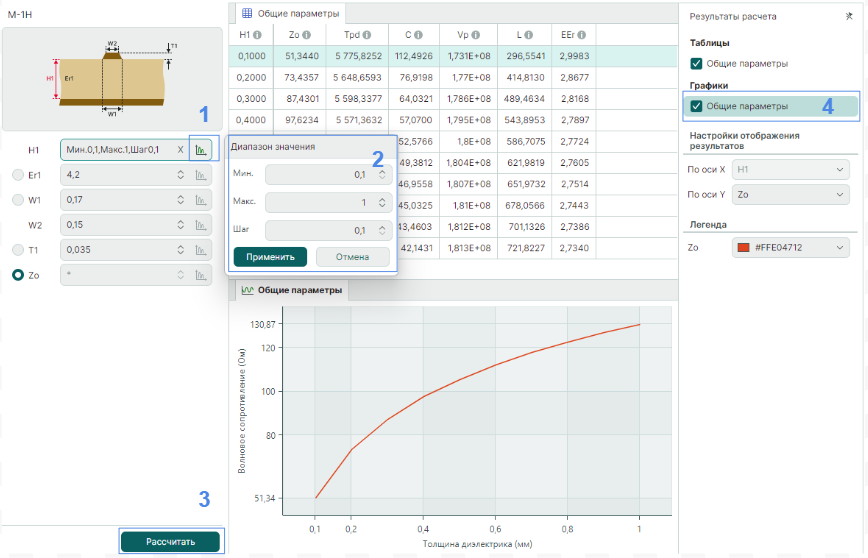Open the Zo legend color dropdown
Viewport: 868px width, 558px height.
point(790,247)
